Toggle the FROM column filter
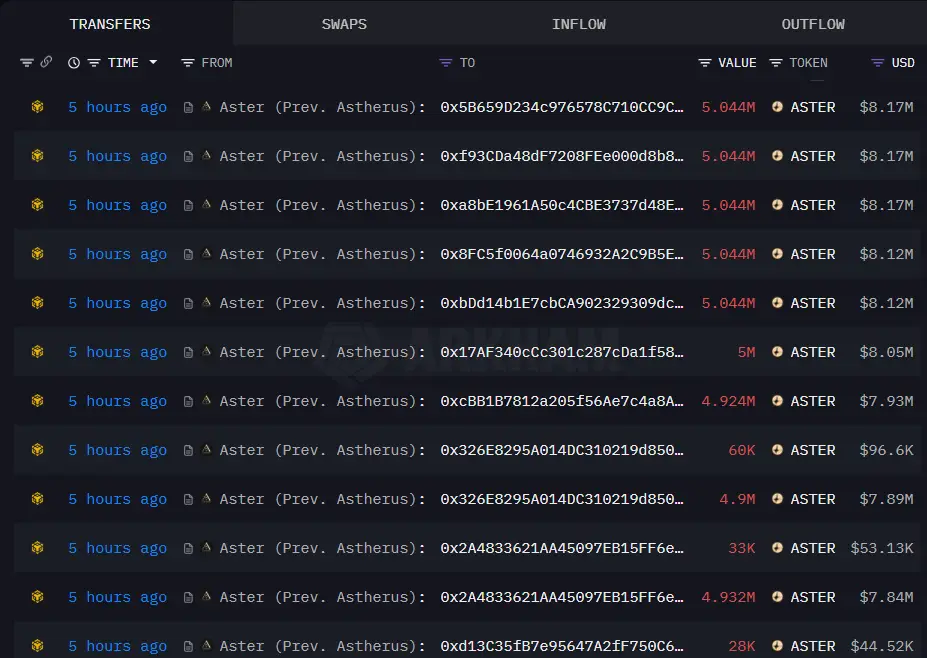 [x=187, y=62]
